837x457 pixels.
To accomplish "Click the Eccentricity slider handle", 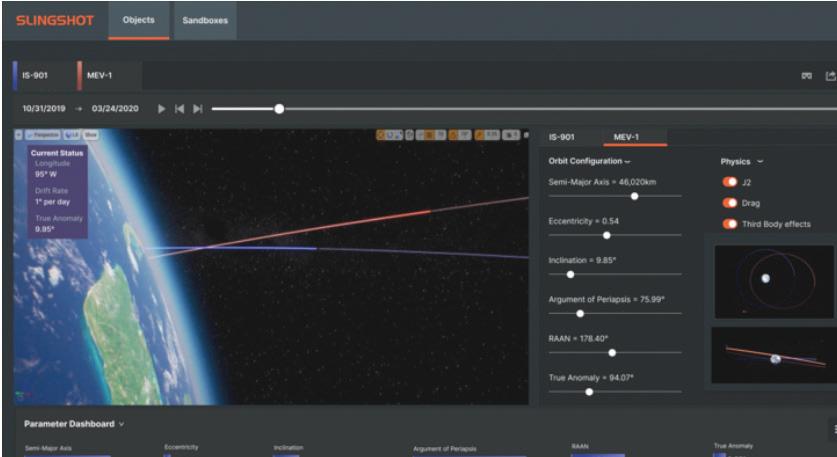I will (x=606, y=235).
